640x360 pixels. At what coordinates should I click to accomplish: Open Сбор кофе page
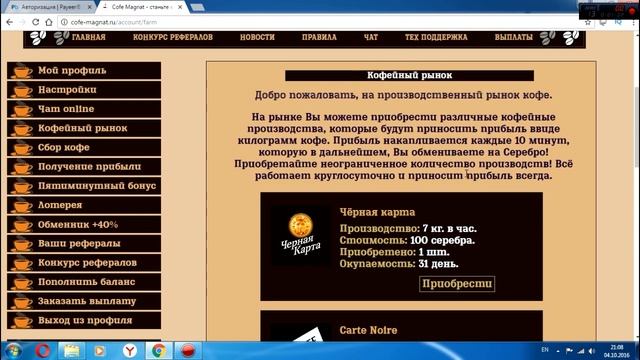coord(84,147)
